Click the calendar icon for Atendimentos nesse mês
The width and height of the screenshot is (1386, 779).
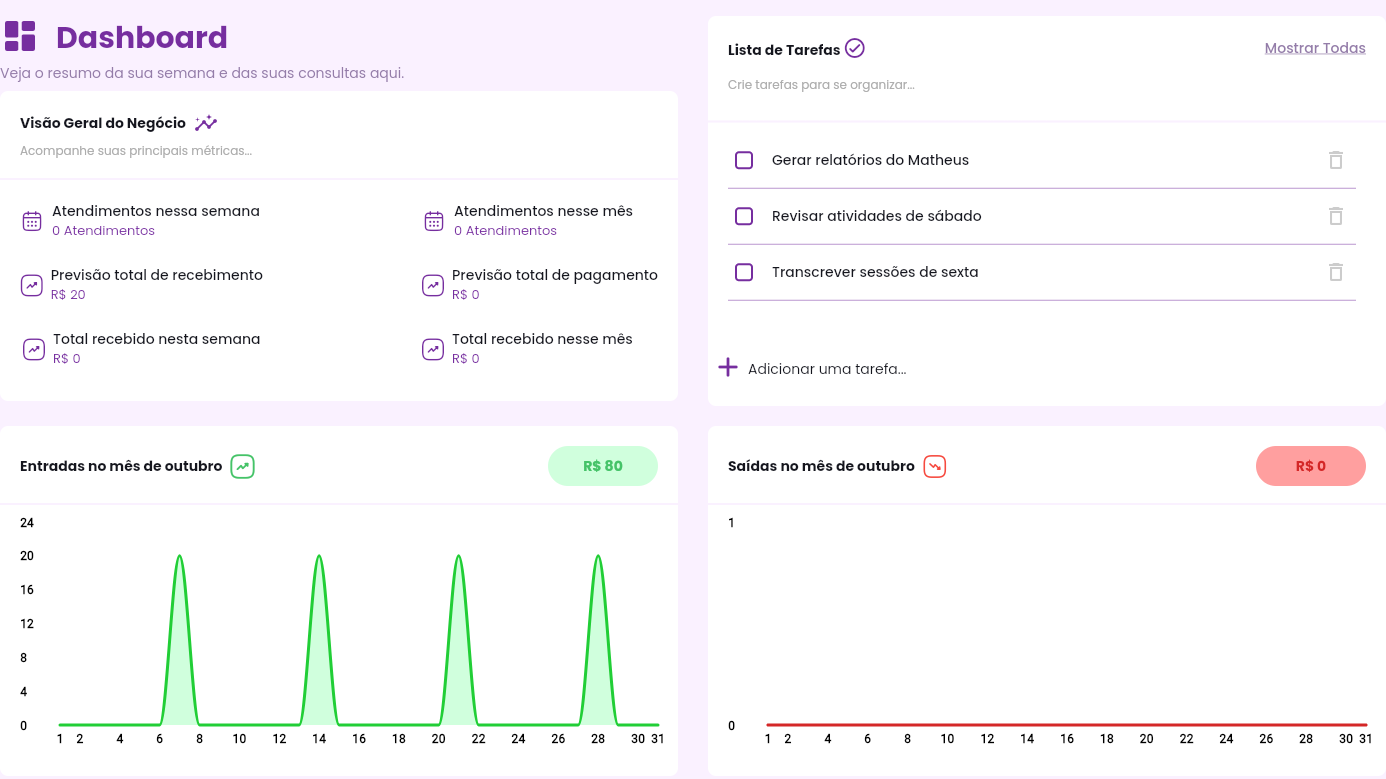pos(434,221)
